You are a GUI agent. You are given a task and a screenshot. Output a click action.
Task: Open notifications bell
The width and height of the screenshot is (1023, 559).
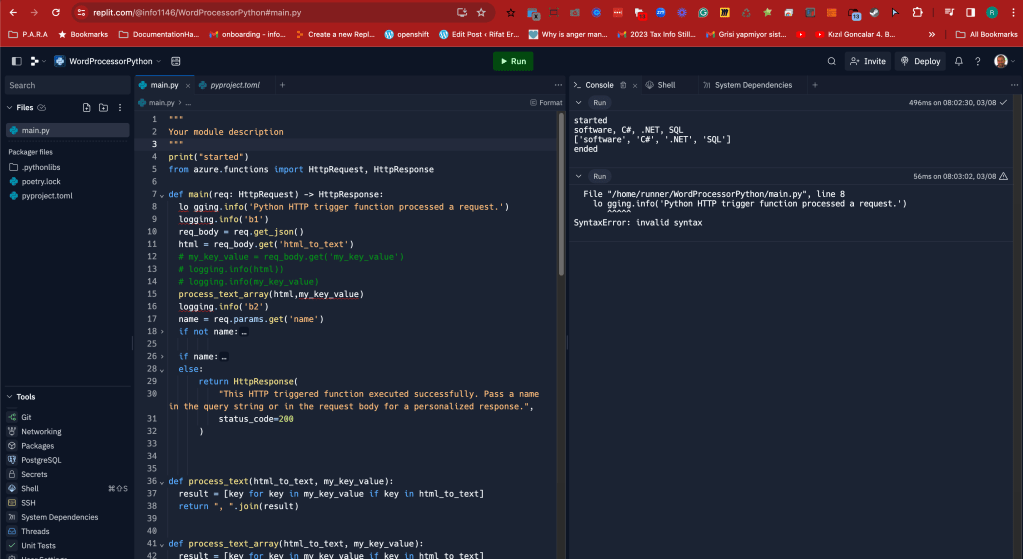[x=958, y=61]
